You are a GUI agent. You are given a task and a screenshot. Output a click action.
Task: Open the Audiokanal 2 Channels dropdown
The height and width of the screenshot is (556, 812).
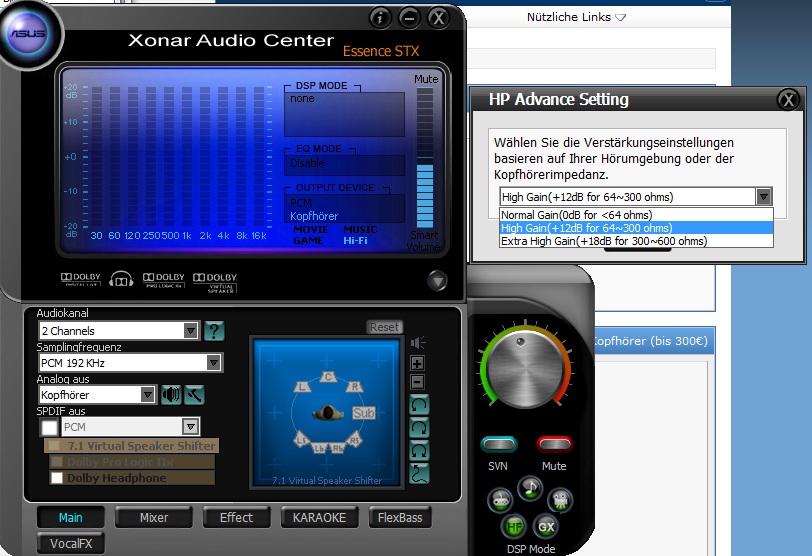[x=119, y=331]
